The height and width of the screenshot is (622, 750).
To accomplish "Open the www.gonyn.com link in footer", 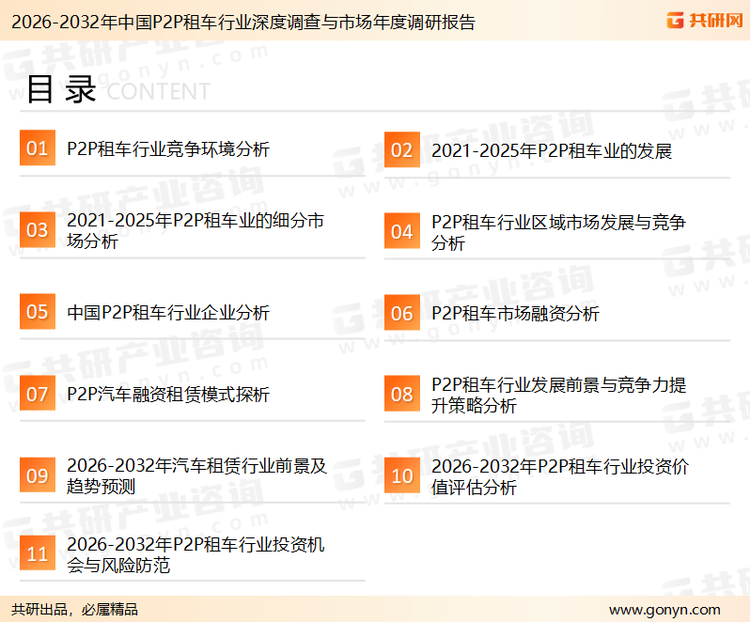I will (x=664, y=610).
